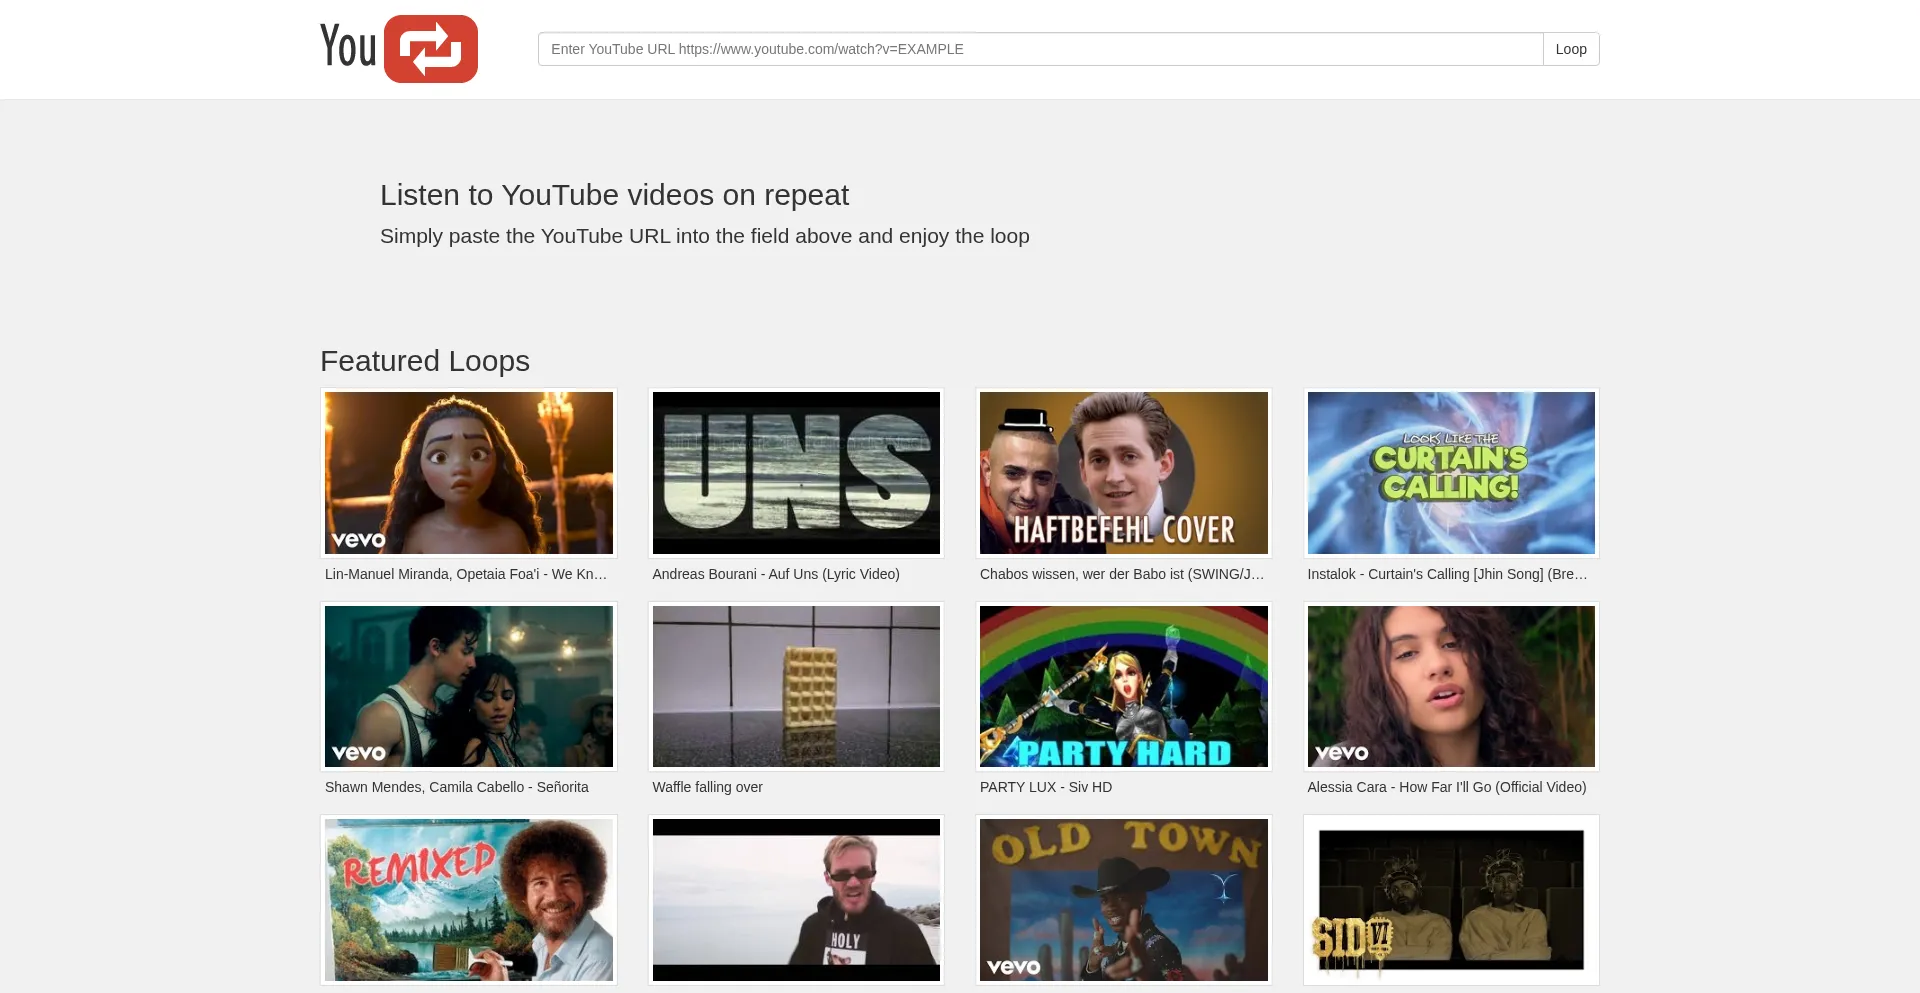Screen dimensions: 1920x993
Task: Focus the YouTube URL input field
Action: [x=1040, y=49]
